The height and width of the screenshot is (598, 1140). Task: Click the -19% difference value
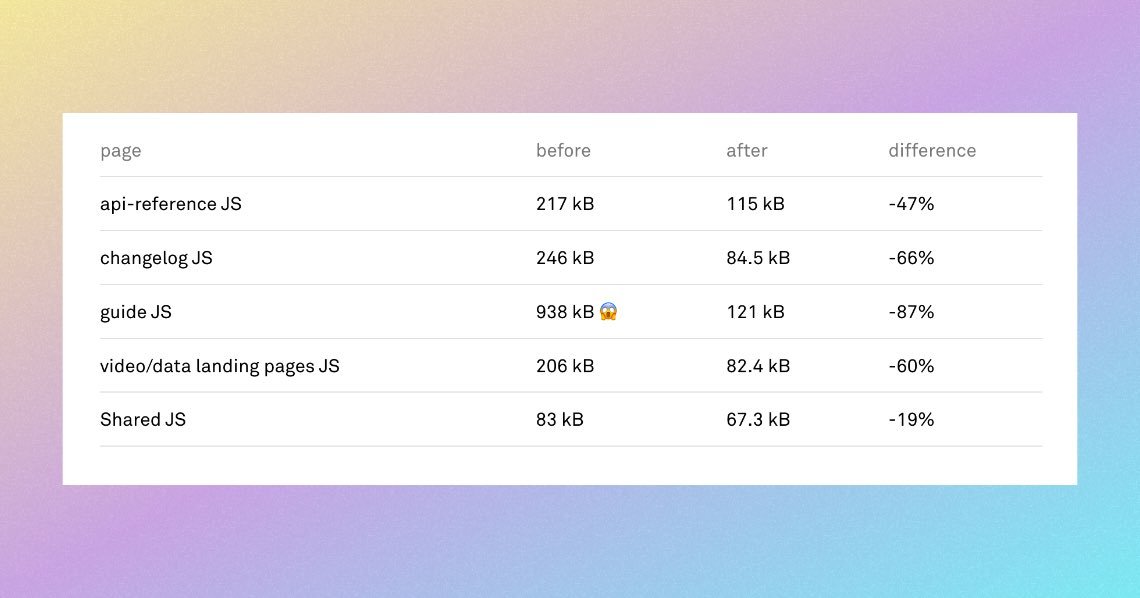click(912, 420)
